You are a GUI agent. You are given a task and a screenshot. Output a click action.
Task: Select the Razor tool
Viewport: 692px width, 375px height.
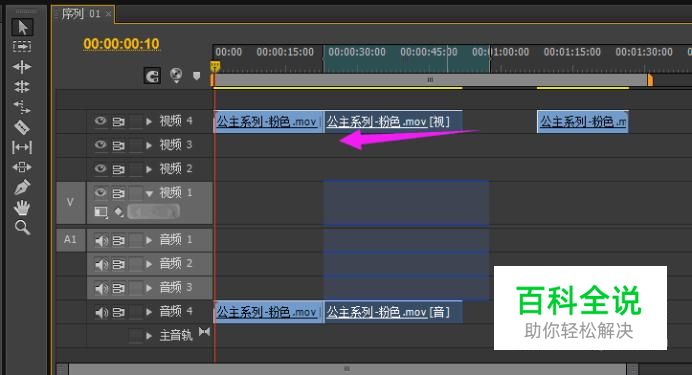point(22,127)
